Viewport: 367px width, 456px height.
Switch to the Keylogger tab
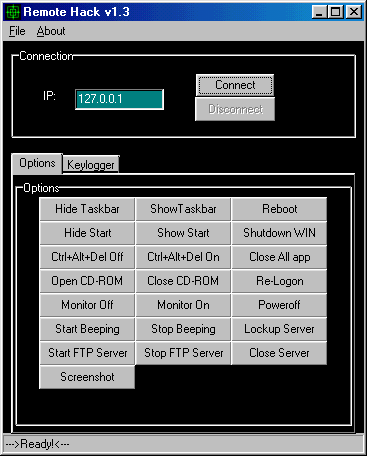click(91, 164)
